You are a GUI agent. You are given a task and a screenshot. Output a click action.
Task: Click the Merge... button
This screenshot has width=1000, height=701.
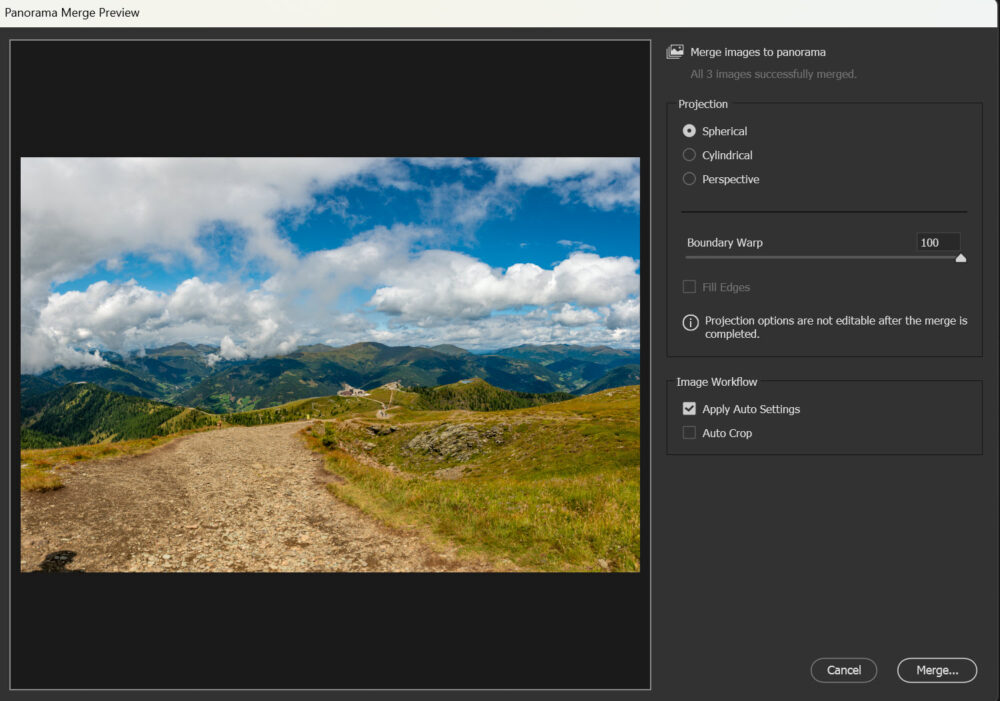(937, 670)
